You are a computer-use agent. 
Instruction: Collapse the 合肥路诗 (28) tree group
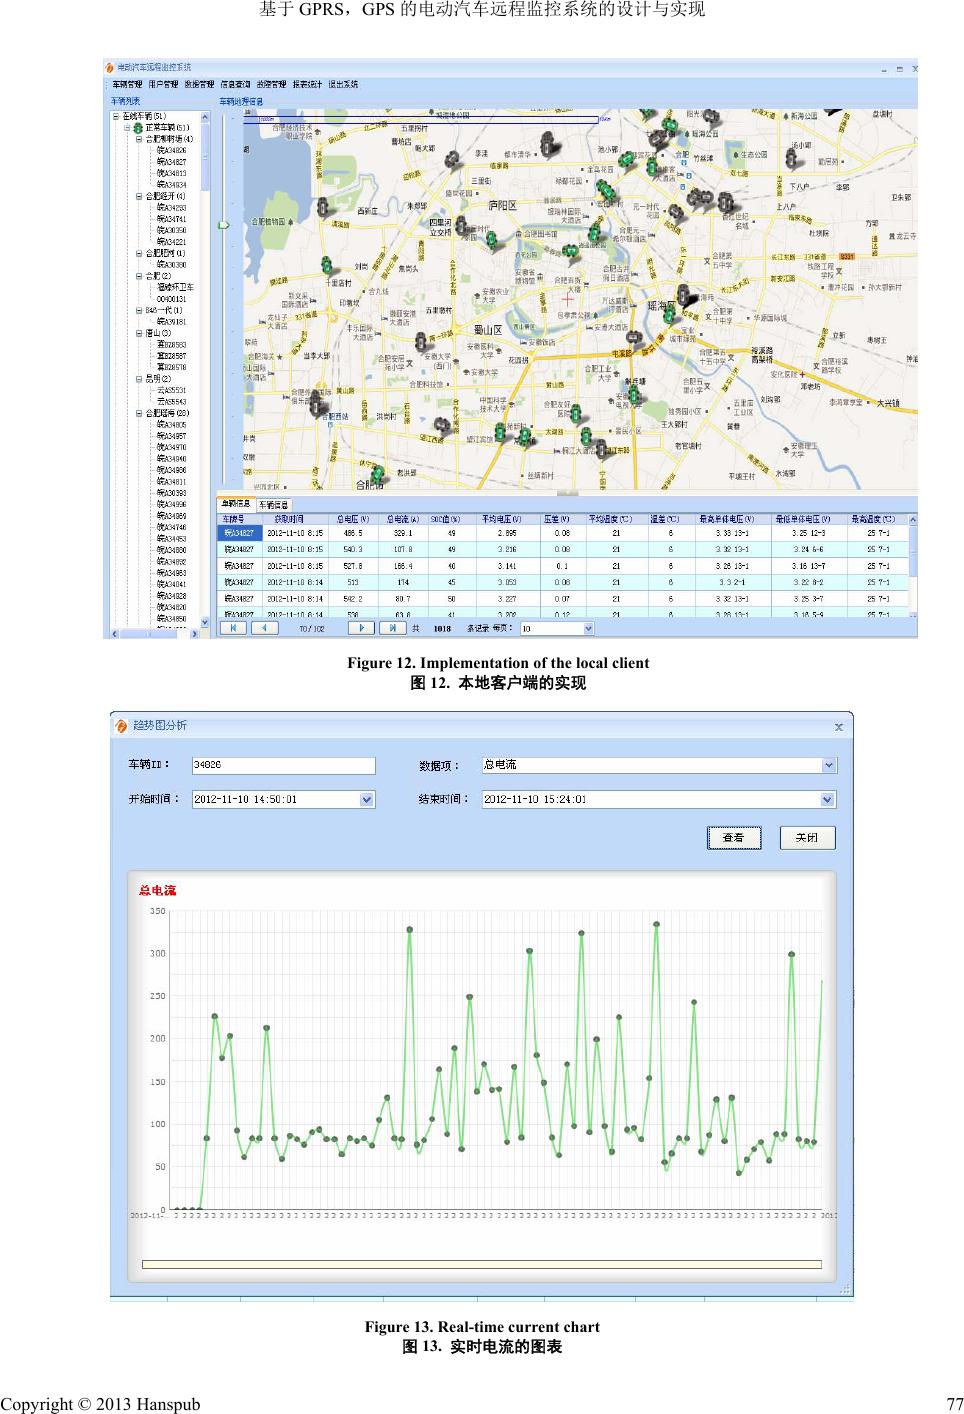[139, 413]
